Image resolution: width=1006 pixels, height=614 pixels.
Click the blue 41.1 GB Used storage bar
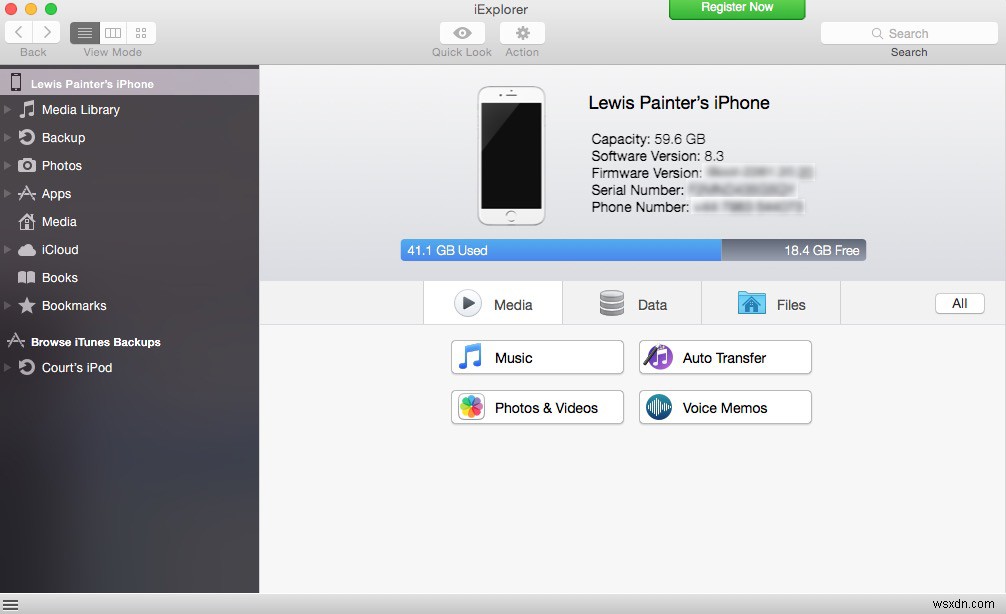[x=560, y=250]
